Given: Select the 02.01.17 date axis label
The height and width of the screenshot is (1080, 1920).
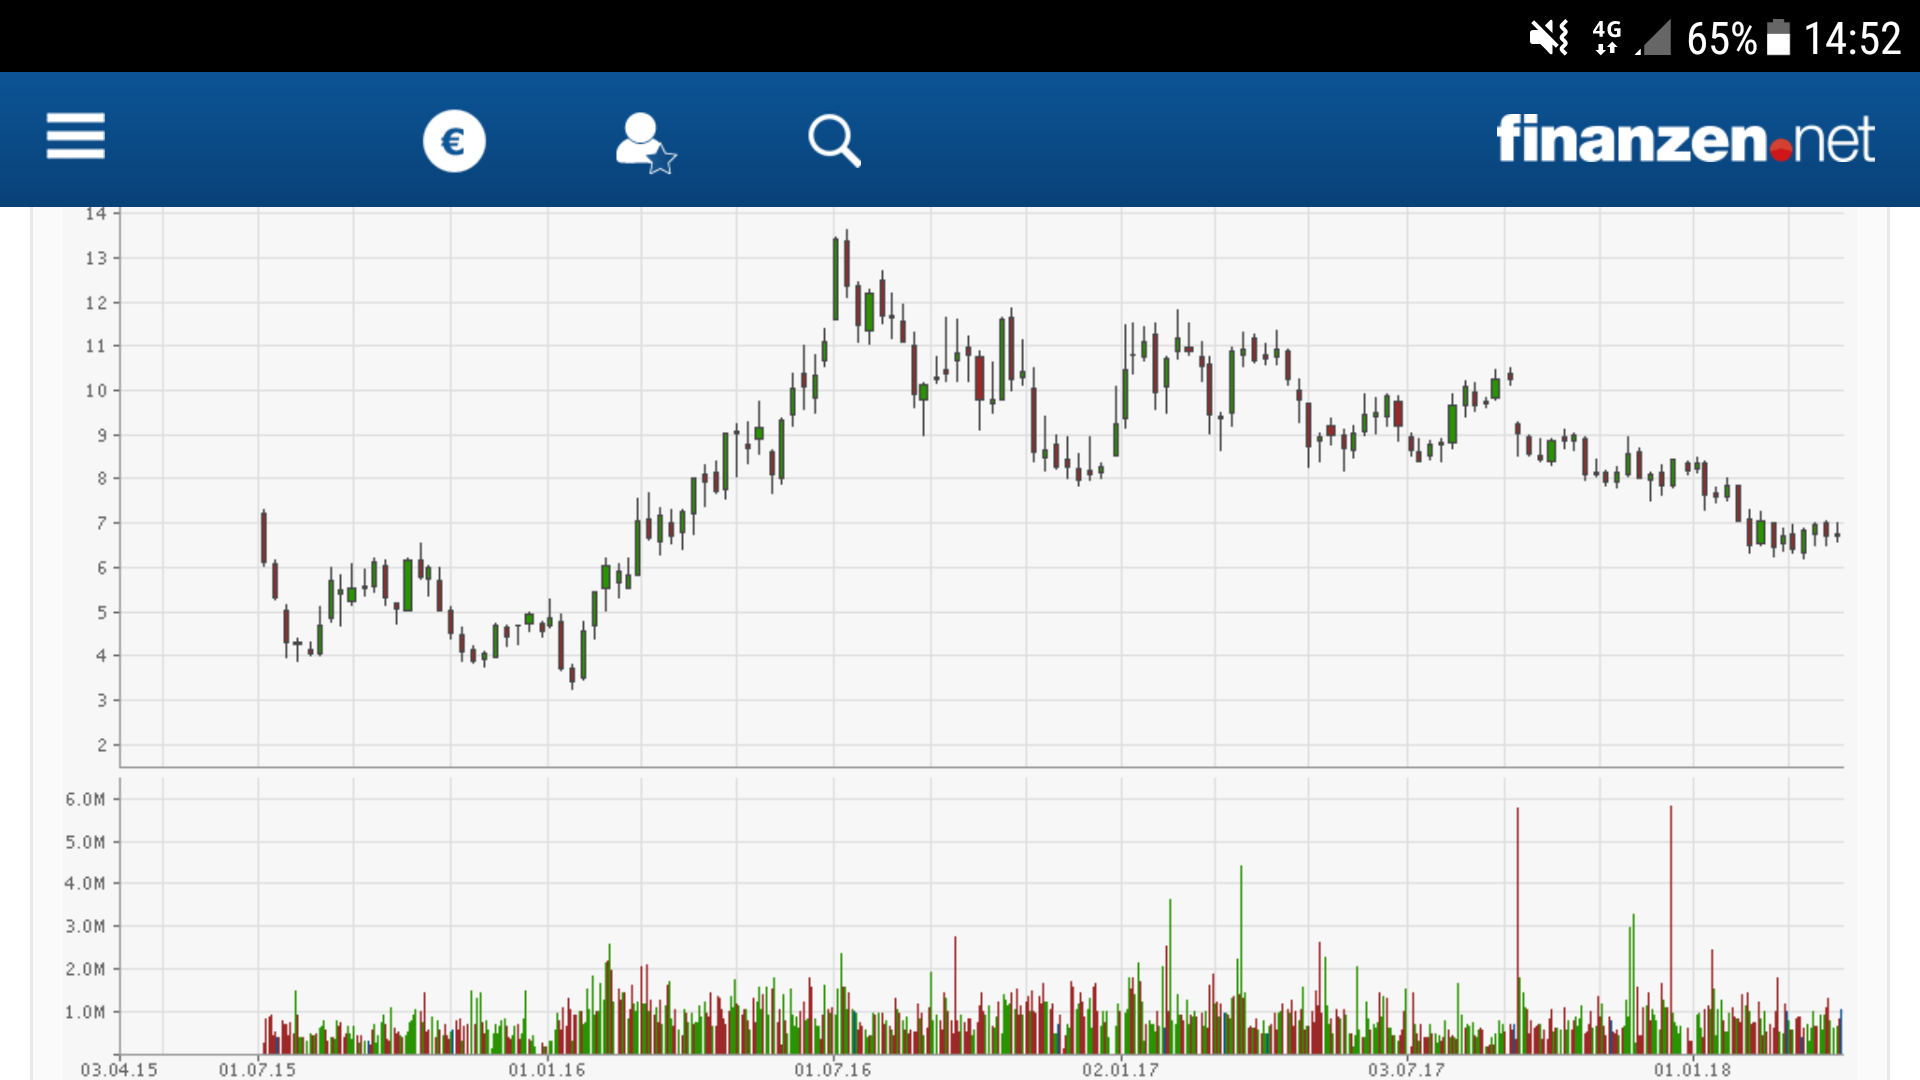Looking at the screenshot, I should [x=1120, y=1069].
